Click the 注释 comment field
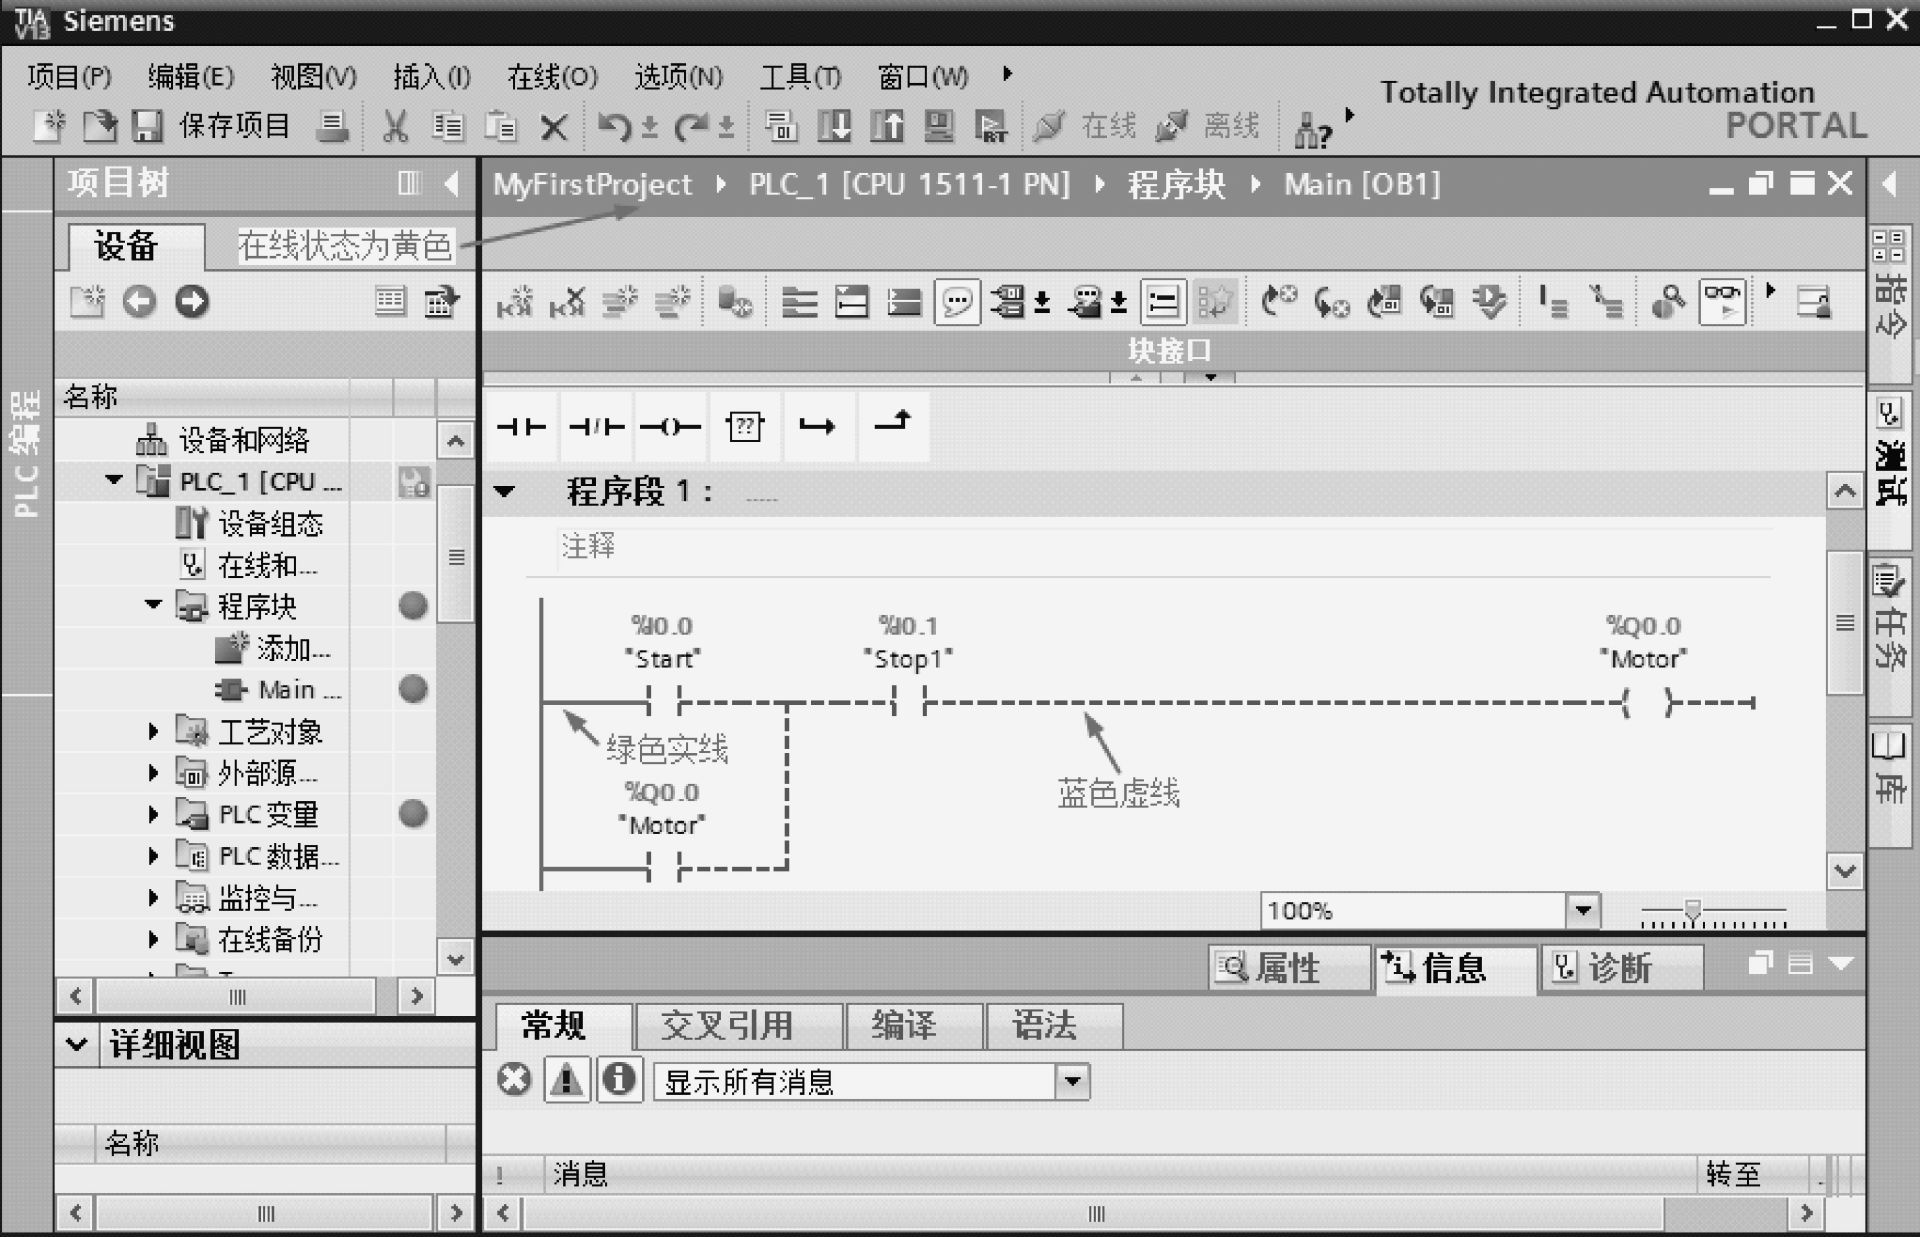1920x1237 pixels. 1165,546
